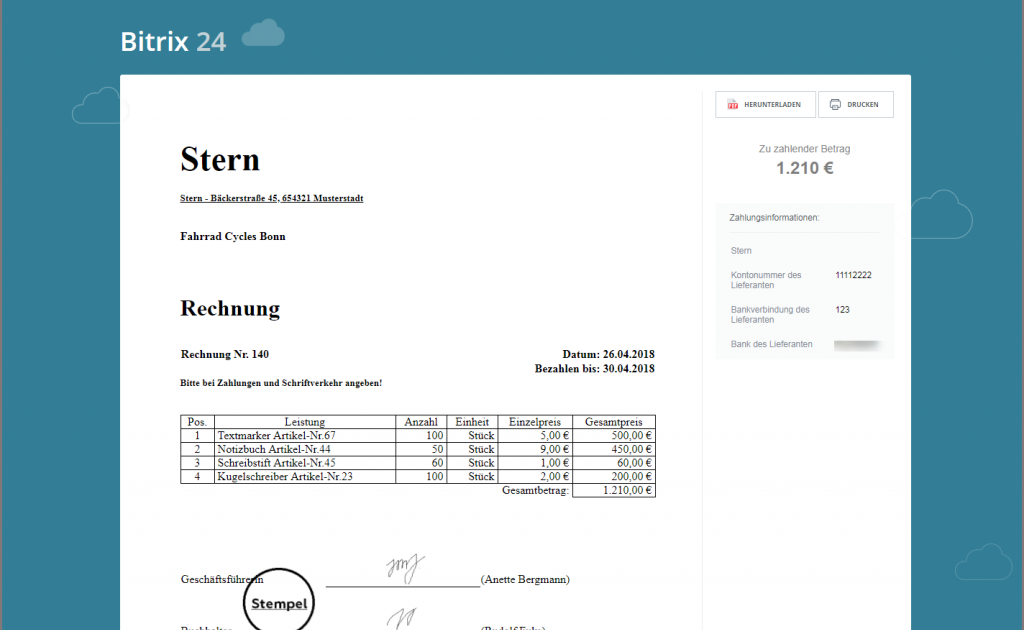Click the Bitte bei Zahlungen note

coord(281,383)
